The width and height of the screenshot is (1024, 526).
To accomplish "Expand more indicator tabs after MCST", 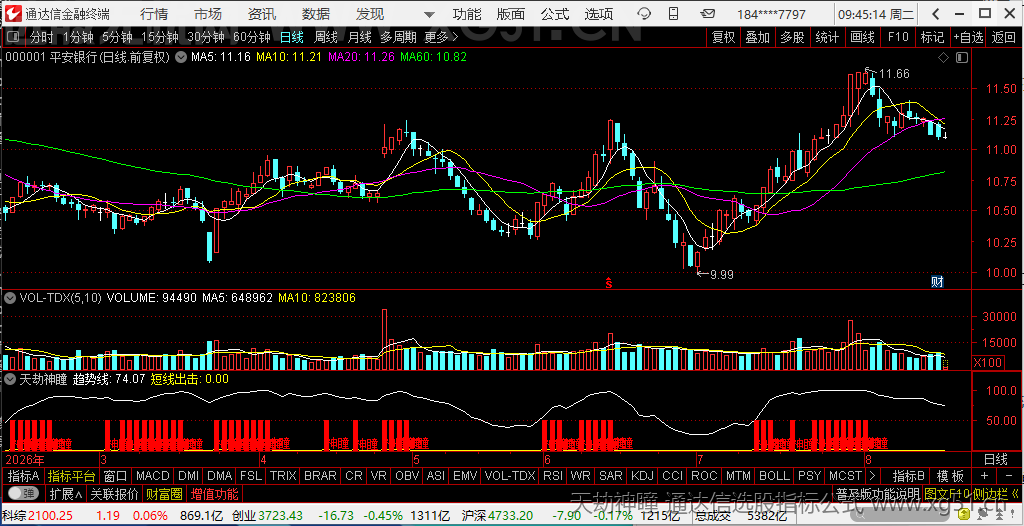I will coord(872,476).
